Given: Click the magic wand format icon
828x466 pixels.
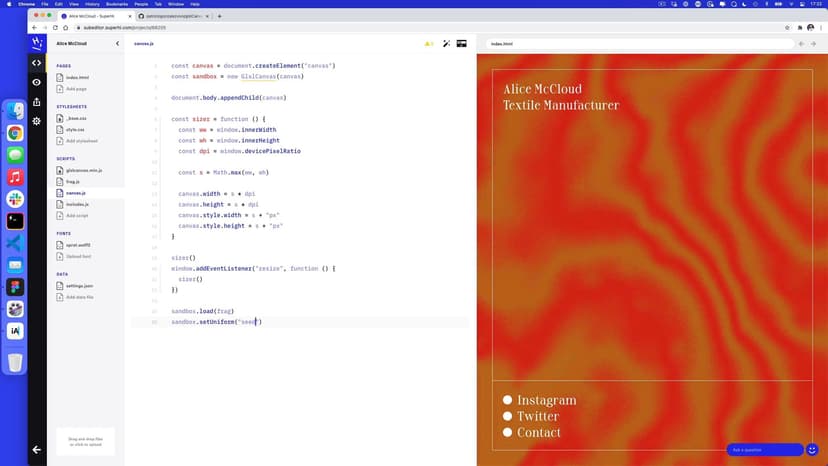Looking at the screenshot, I should pos(446,44).
